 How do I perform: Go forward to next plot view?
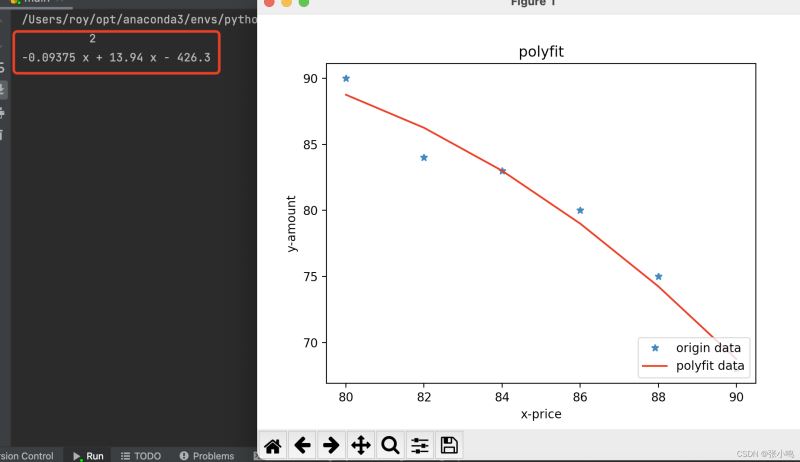pos(330,445)
